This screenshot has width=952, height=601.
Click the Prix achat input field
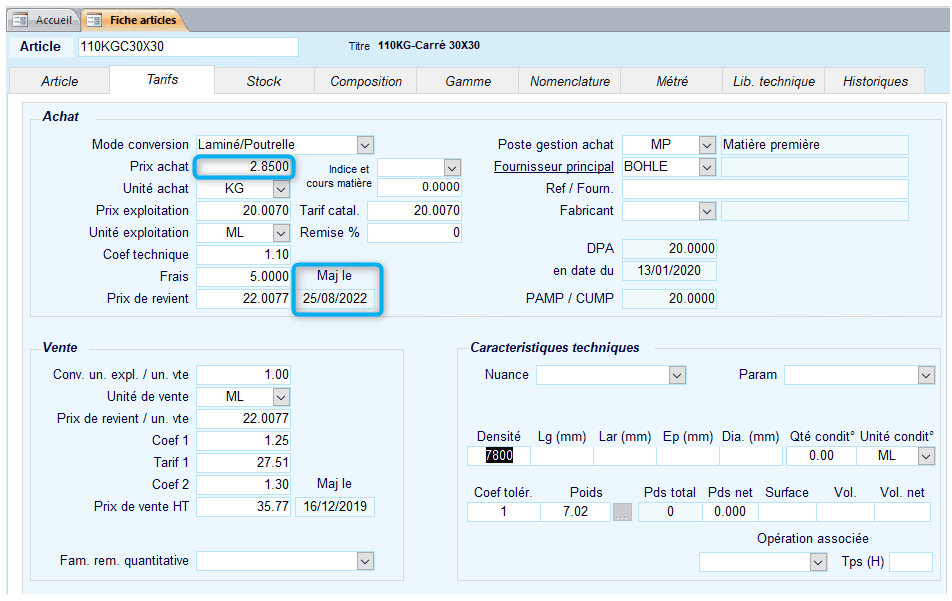pyautogui.click(x=243, y=167)
